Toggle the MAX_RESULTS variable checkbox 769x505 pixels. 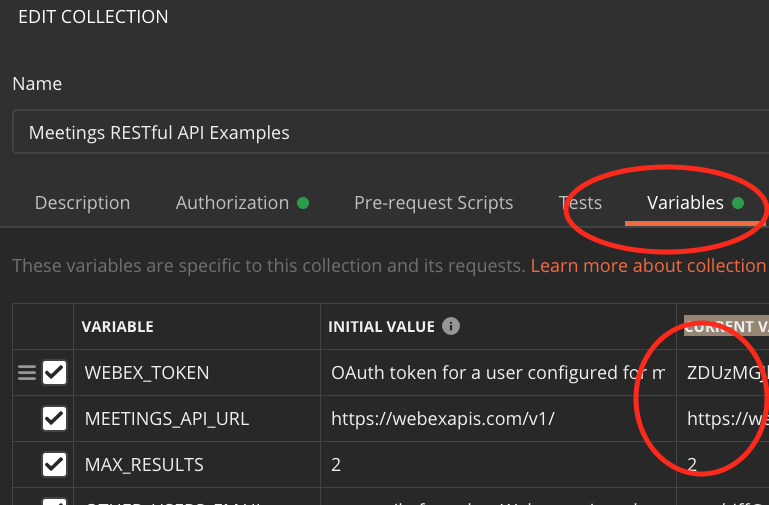tap(54, 464)
